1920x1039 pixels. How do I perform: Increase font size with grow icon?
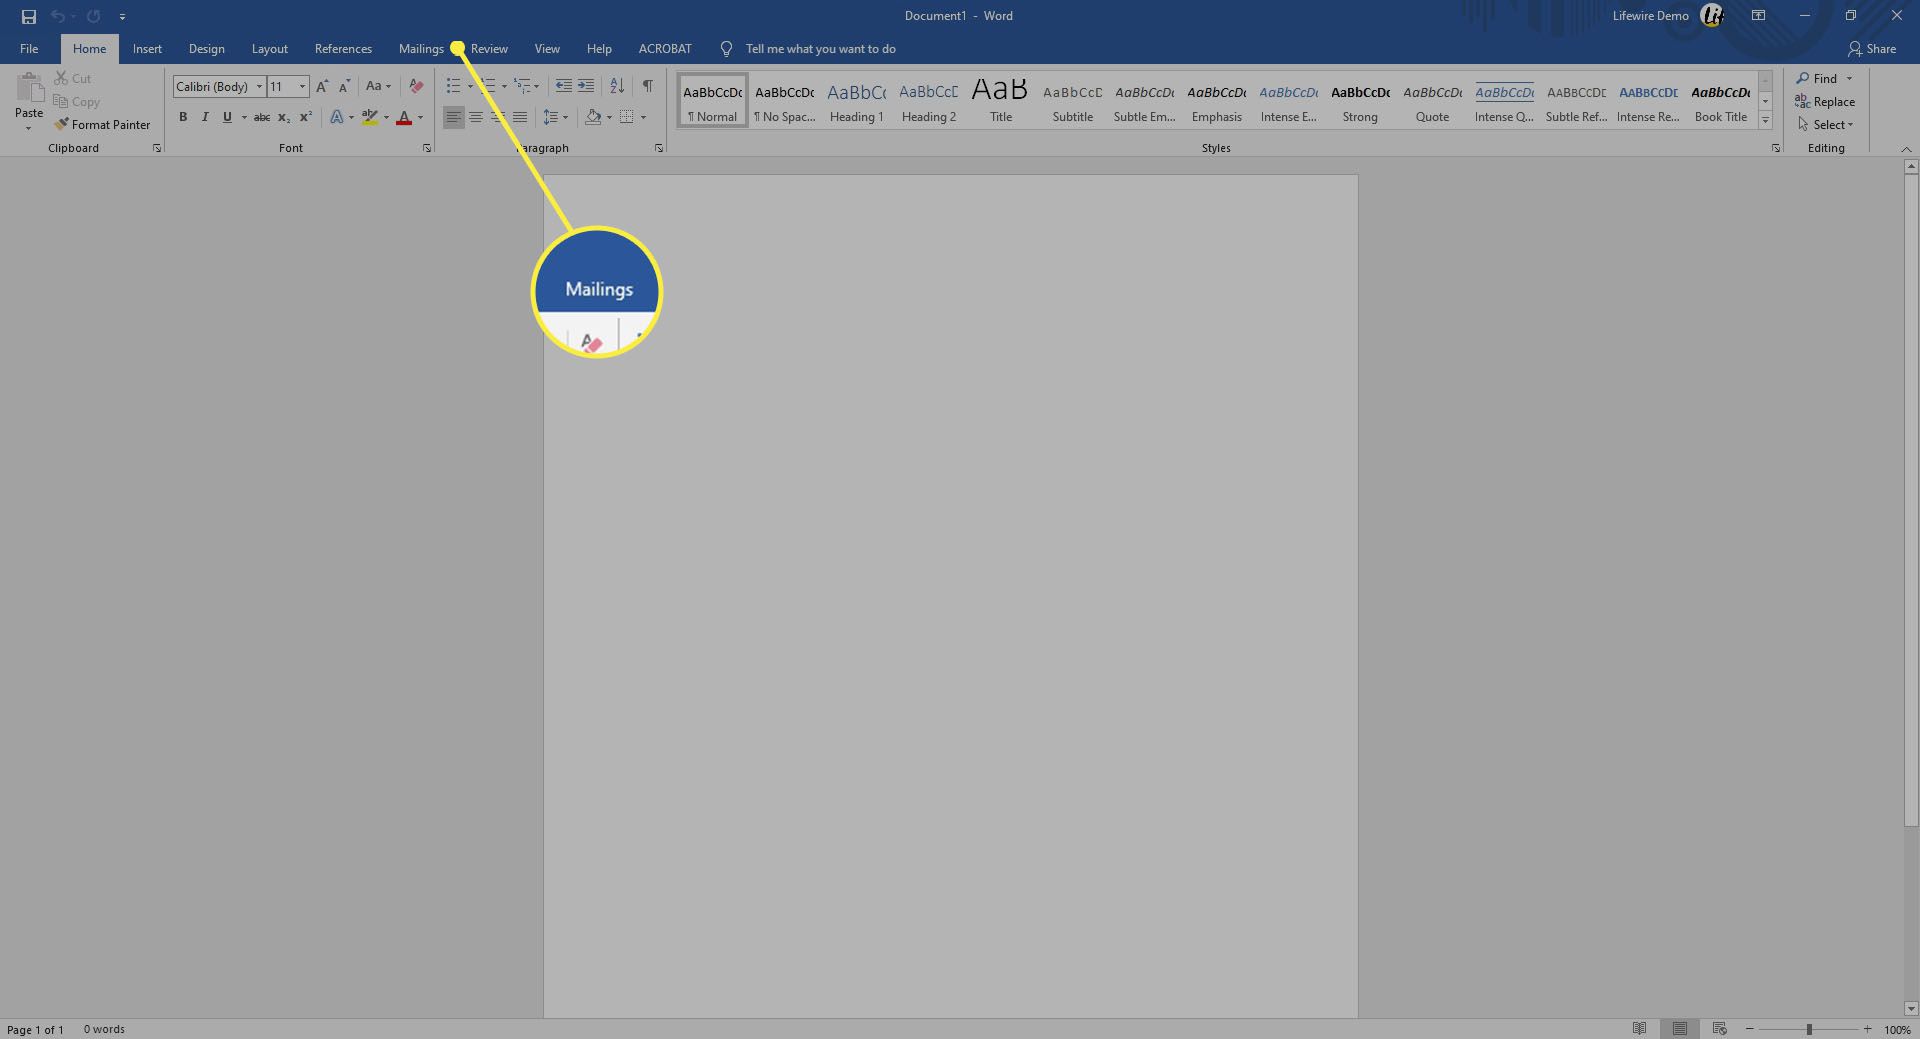[x=322, y=87]
